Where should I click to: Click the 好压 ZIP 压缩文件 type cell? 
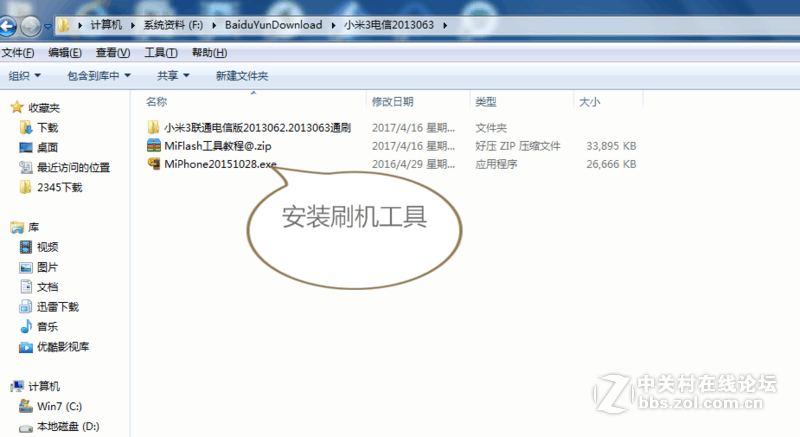(518, 146)
